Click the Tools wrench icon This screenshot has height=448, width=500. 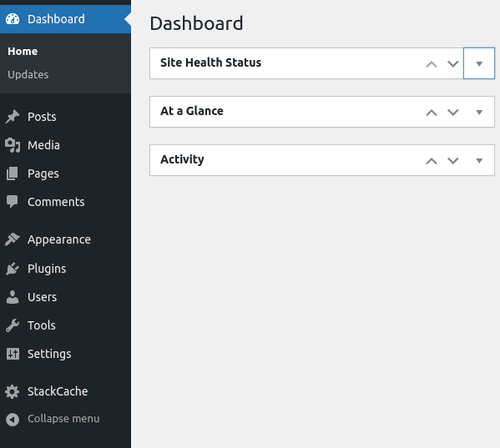[x=13, y=325]
